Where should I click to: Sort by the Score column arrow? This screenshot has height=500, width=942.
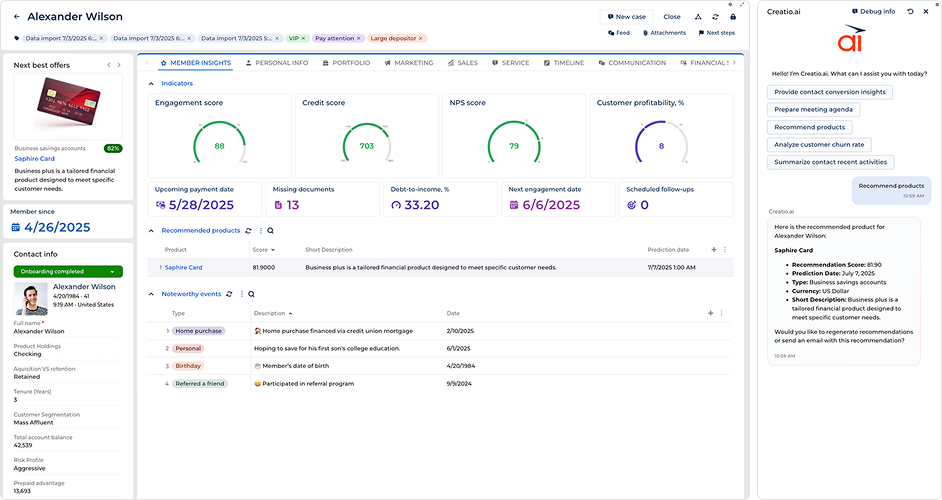pyautogui.click(x=273, y=250)
